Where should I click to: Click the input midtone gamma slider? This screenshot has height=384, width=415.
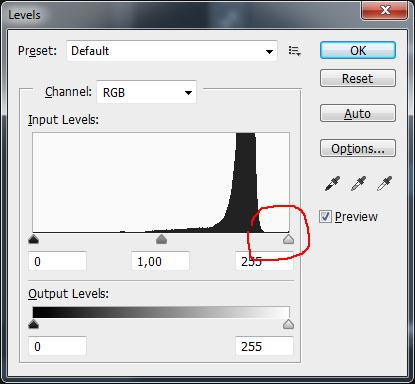pyautogui.click(x=161, y=239)
